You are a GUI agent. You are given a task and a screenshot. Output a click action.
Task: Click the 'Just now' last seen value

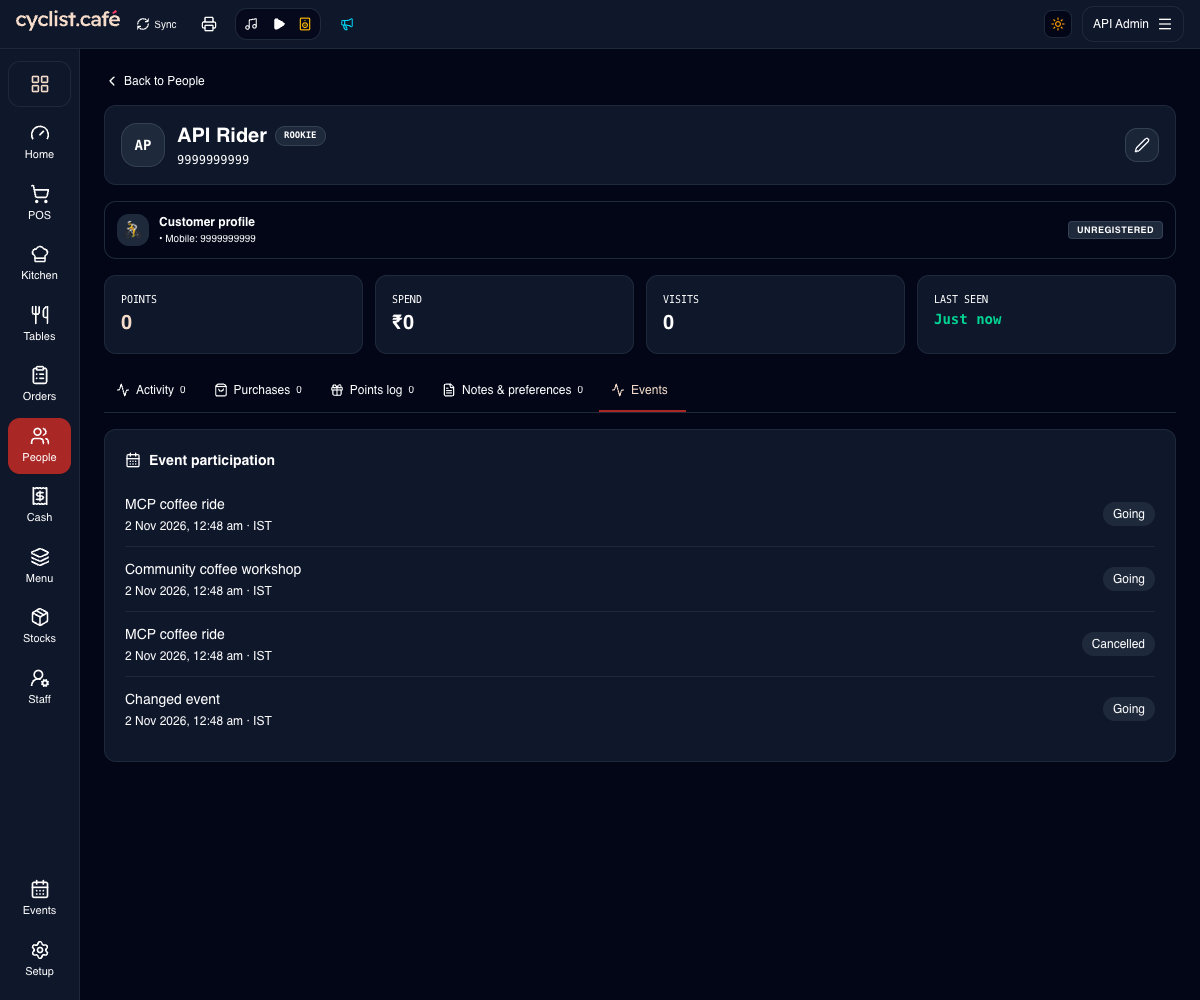(967, 319)
